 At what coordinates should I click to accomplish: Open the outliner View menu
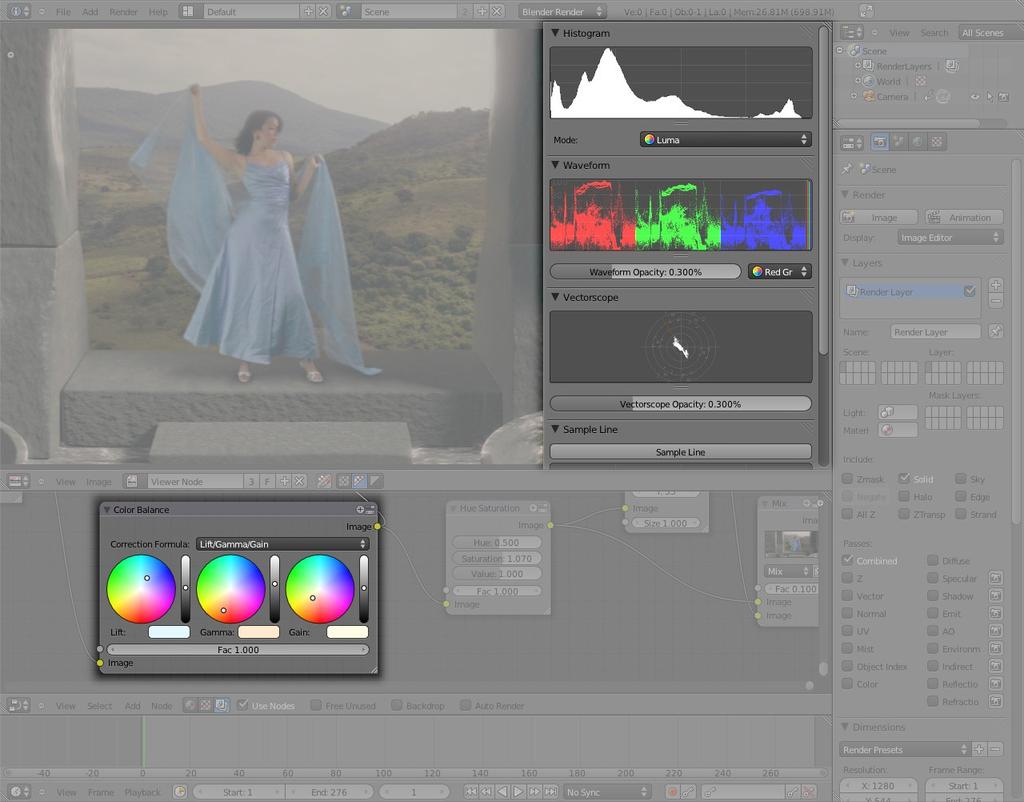tap(899, 33)
